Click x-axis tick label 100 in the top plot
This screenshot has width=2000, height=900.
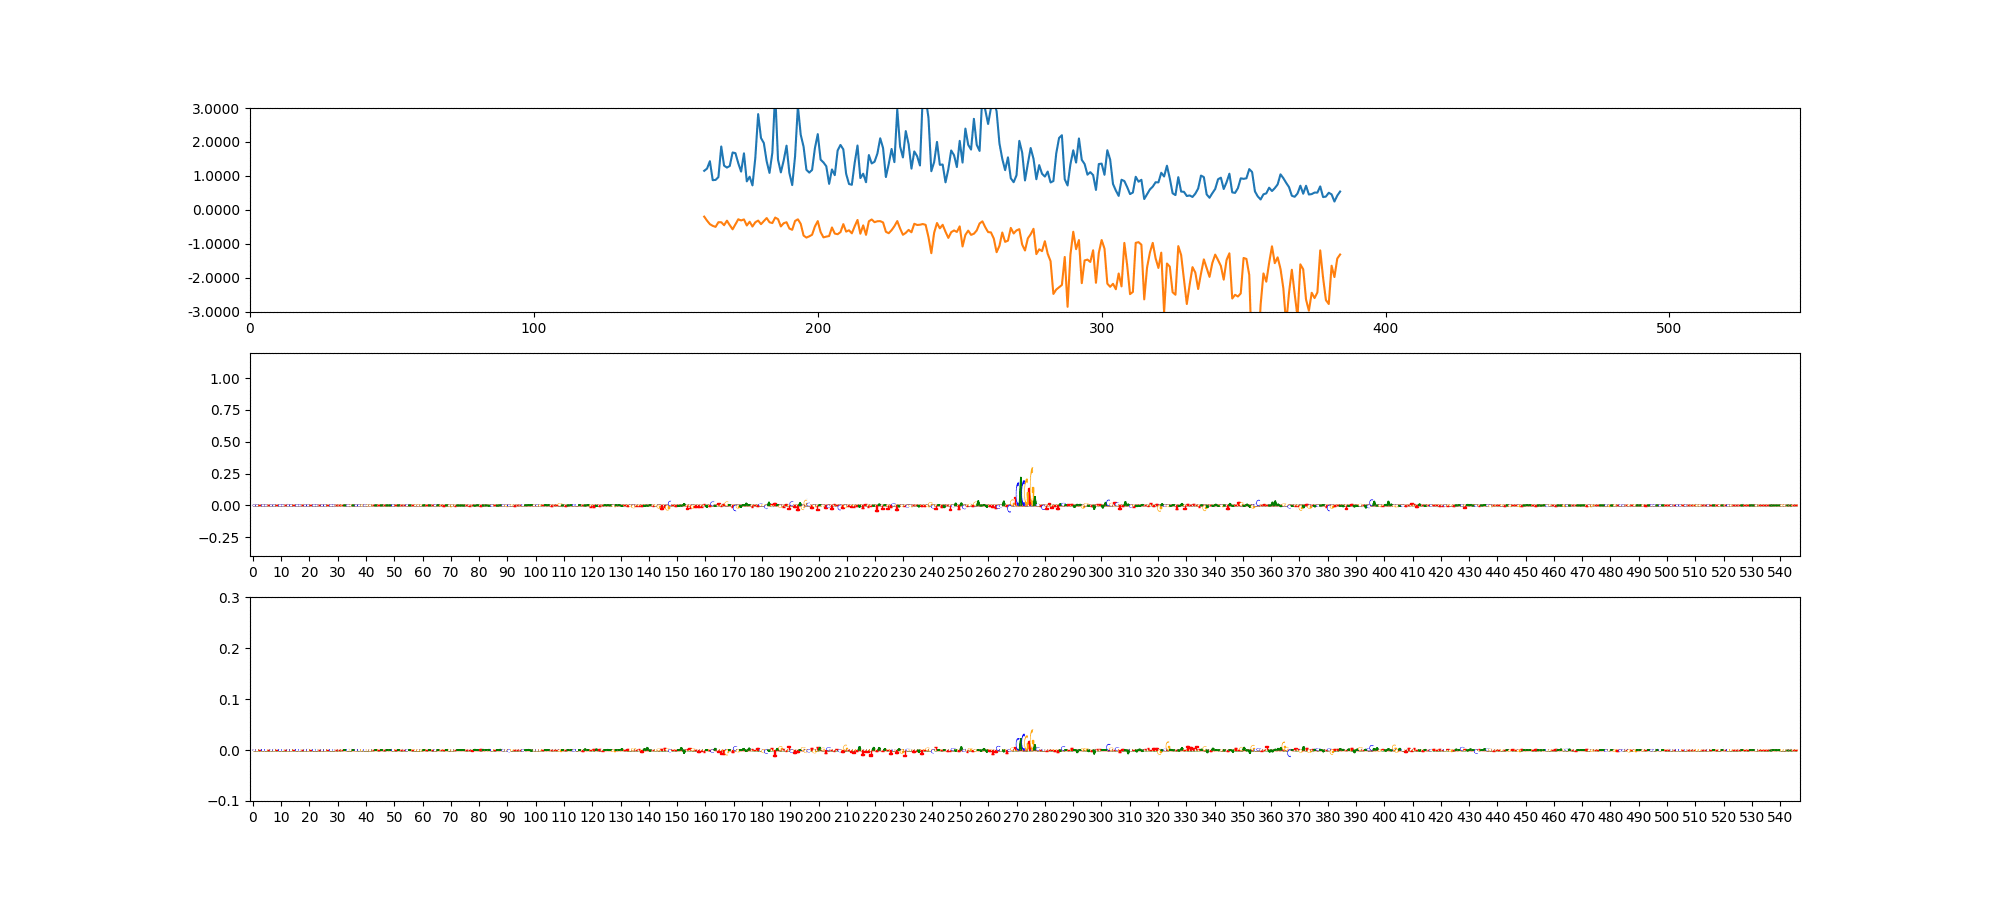click(534, 327)
